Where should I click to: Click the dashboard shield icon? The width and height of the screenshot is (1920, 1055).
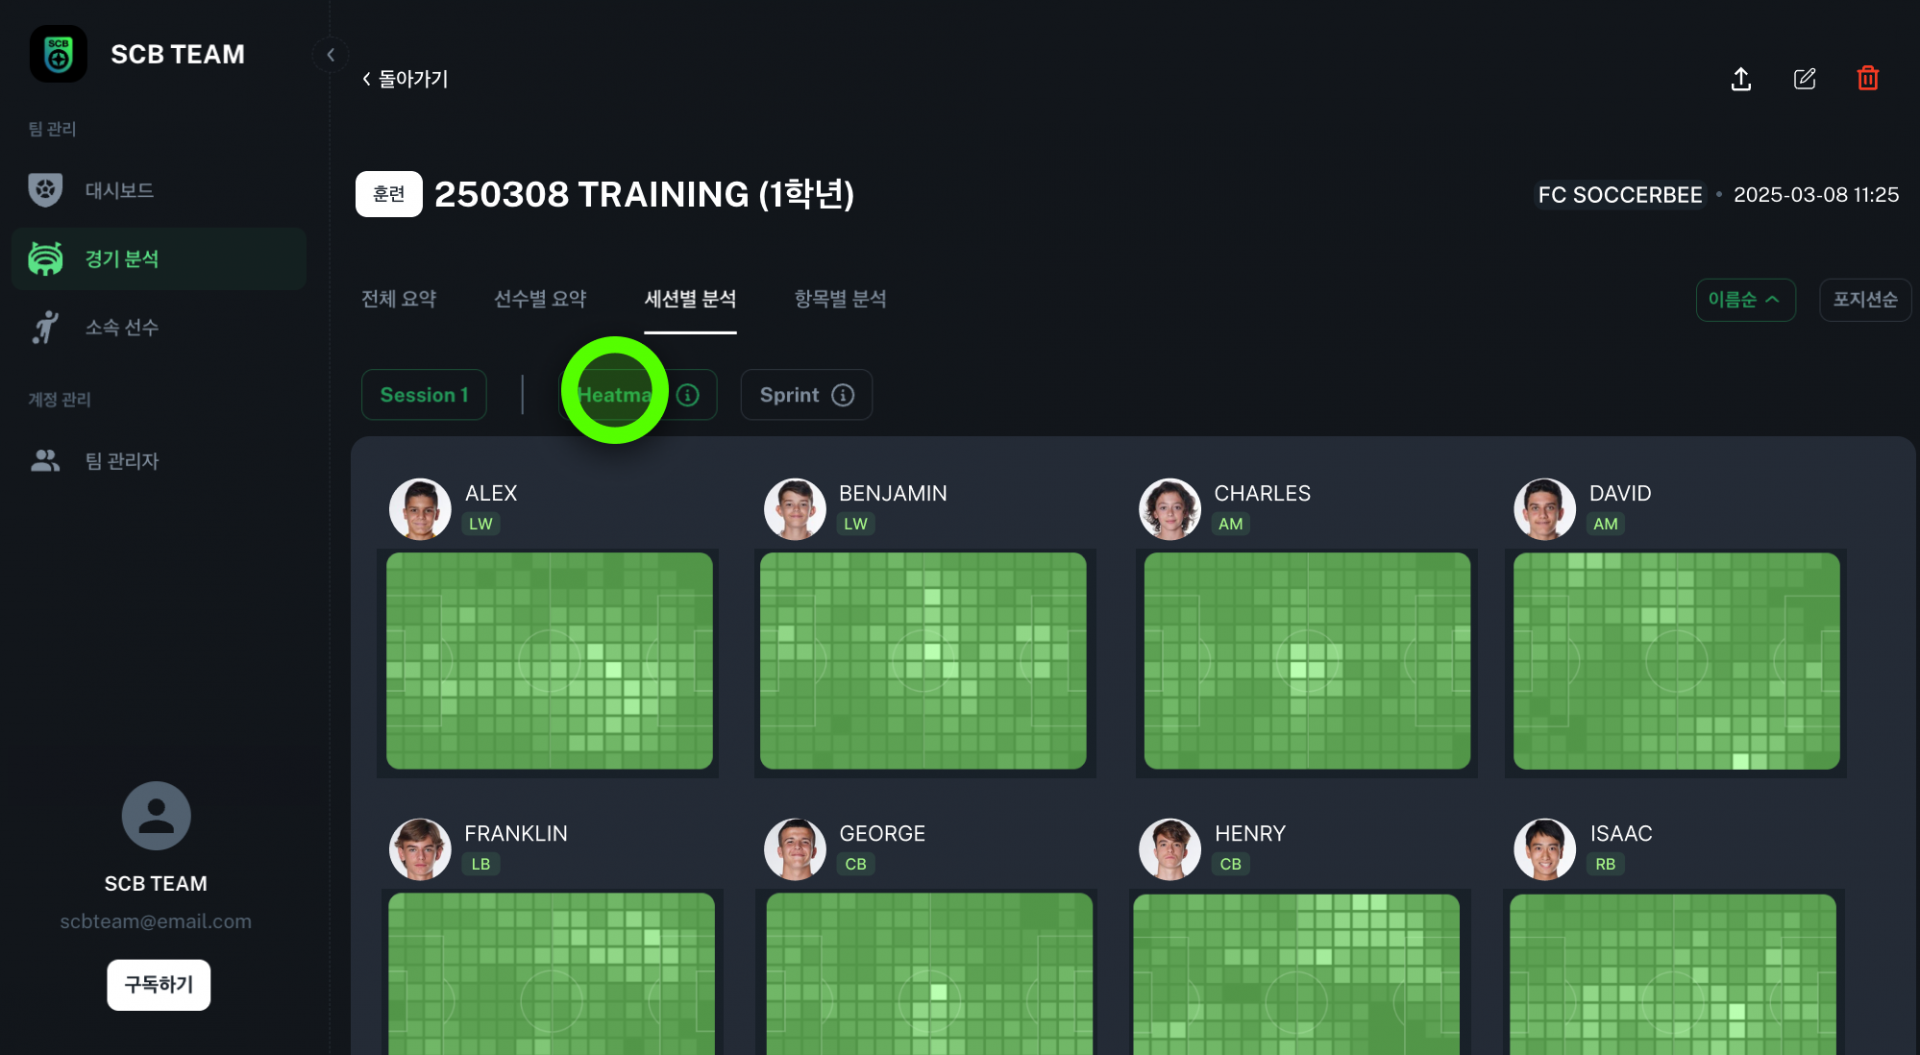[x=45, y=190]
